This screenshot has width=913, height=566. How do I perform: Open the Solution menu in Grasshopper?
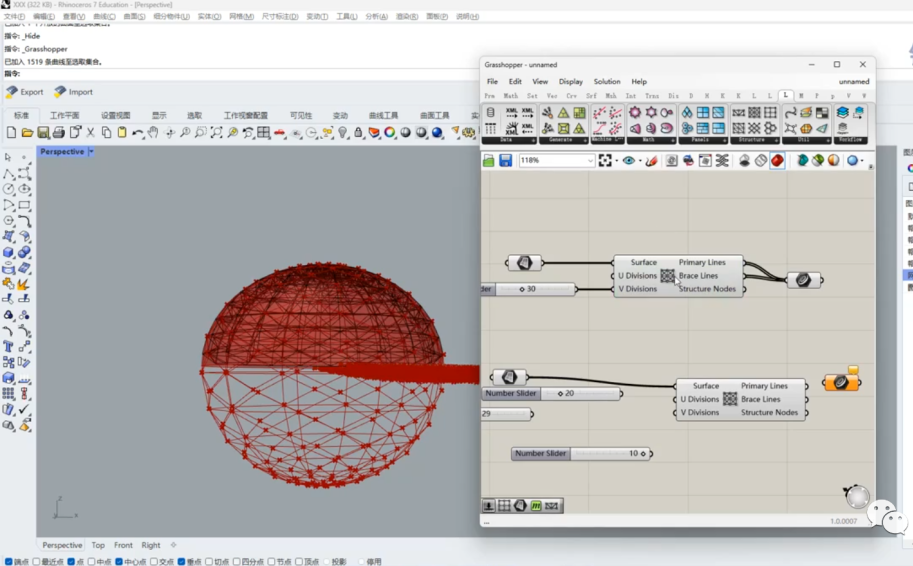(607, 82)
